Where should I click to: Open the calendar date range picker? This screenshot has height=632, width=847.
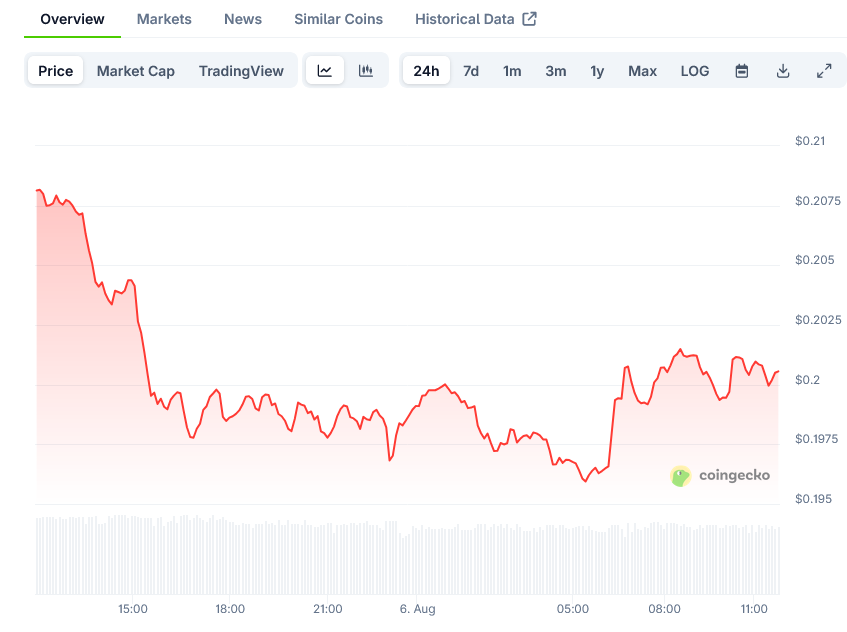[x=742, y=71]
